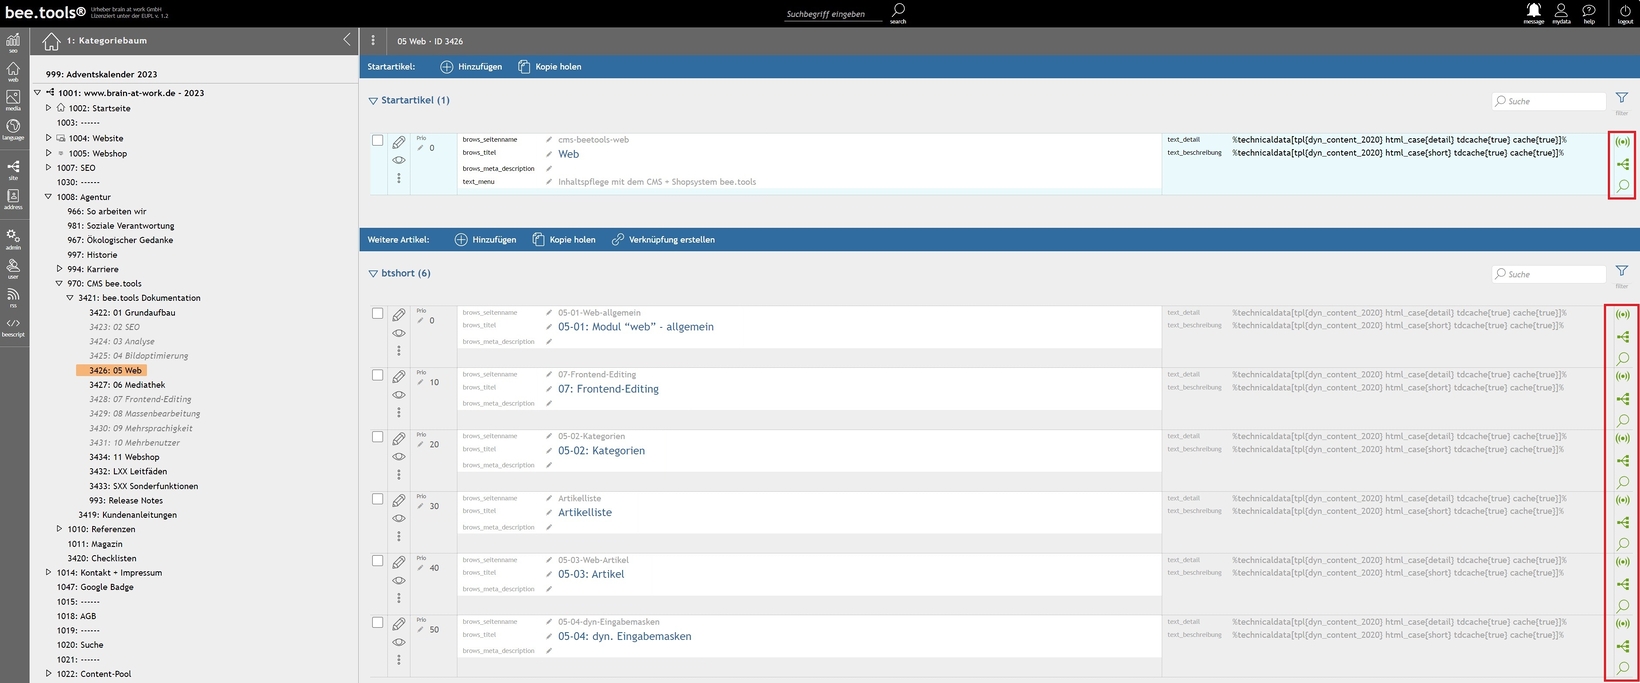The image size is (1640, 683).
Task: Edit pencil icon for 07: Frontend-Editing row
Action: click(x=399, y=377)
